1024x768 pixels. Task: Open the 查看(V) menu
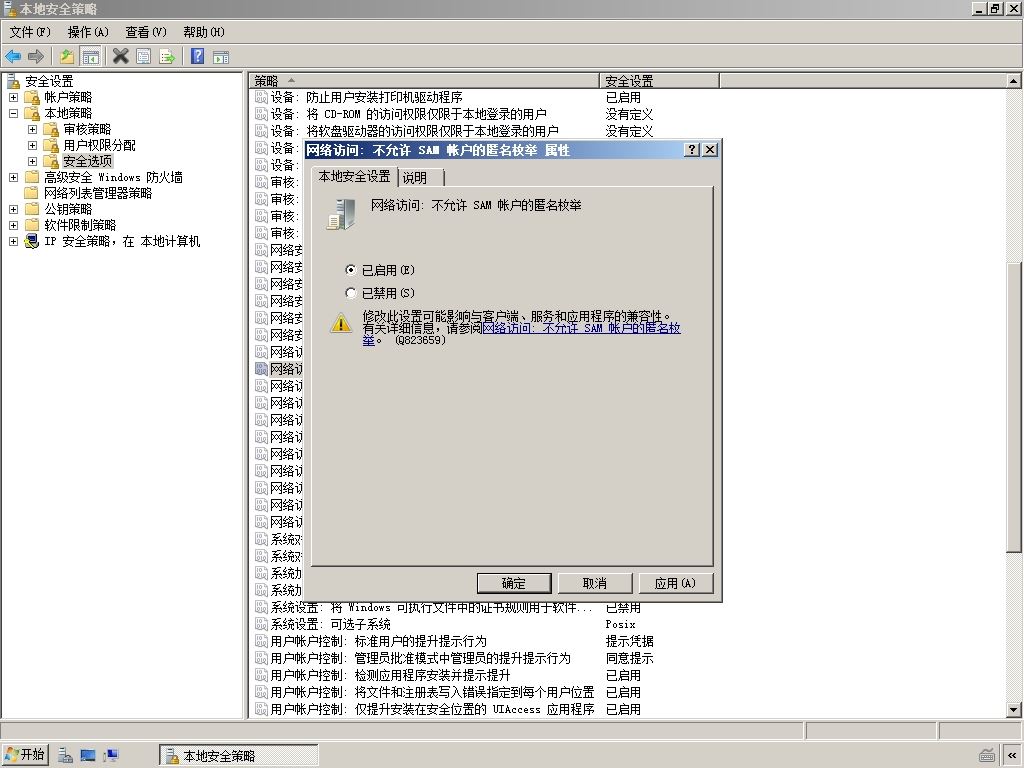(146, 32)
